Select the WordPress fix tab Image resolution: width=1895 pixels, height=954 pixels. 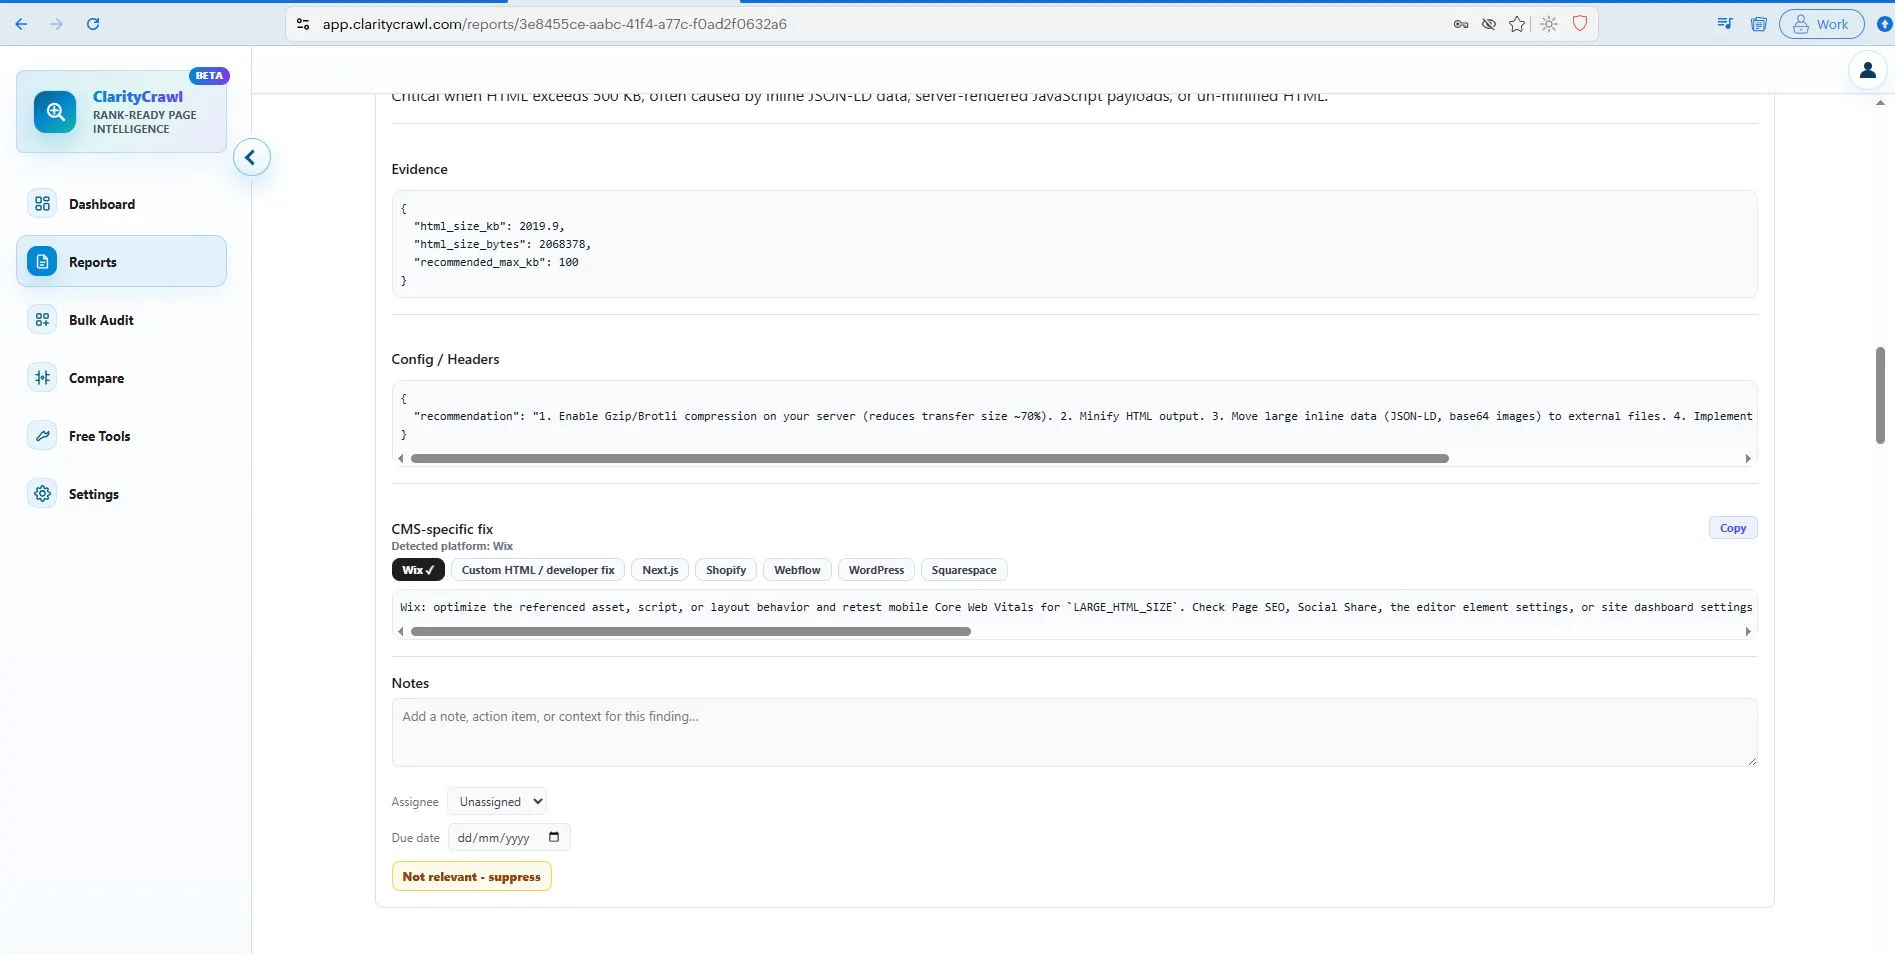[x=876, y=570]
